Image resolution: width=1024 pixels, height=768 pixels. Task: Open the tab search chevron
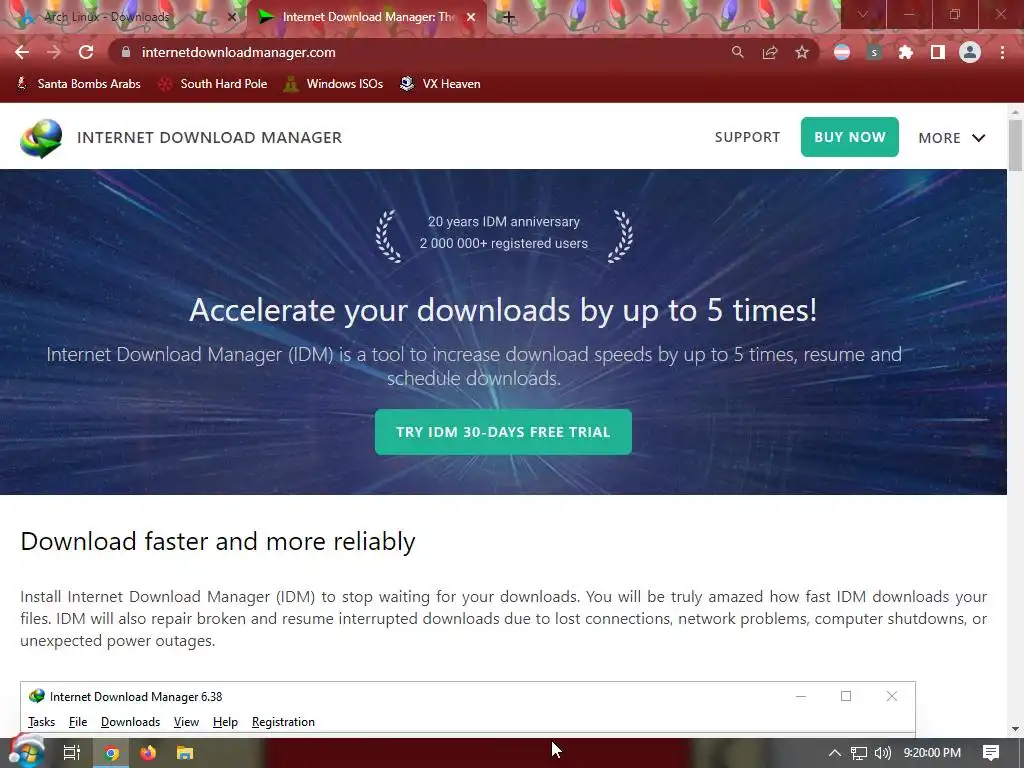tap(863, 14)
